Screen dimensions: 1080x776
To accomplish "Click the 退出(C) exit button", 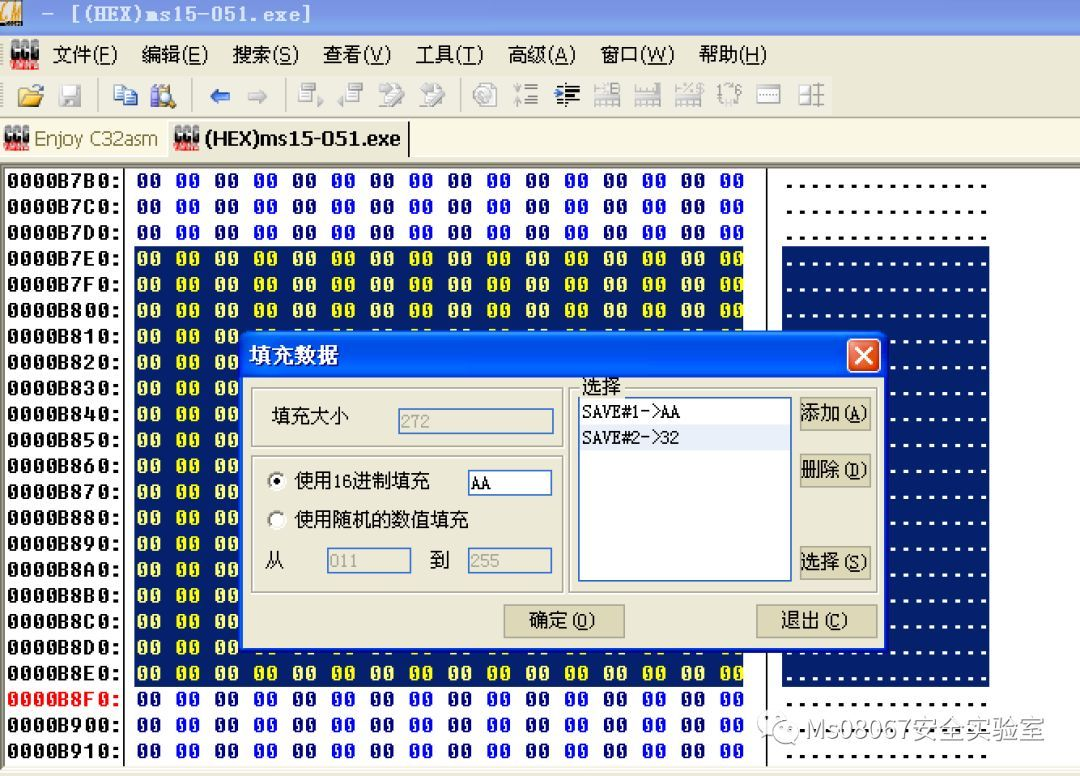I will click(816, 621).
